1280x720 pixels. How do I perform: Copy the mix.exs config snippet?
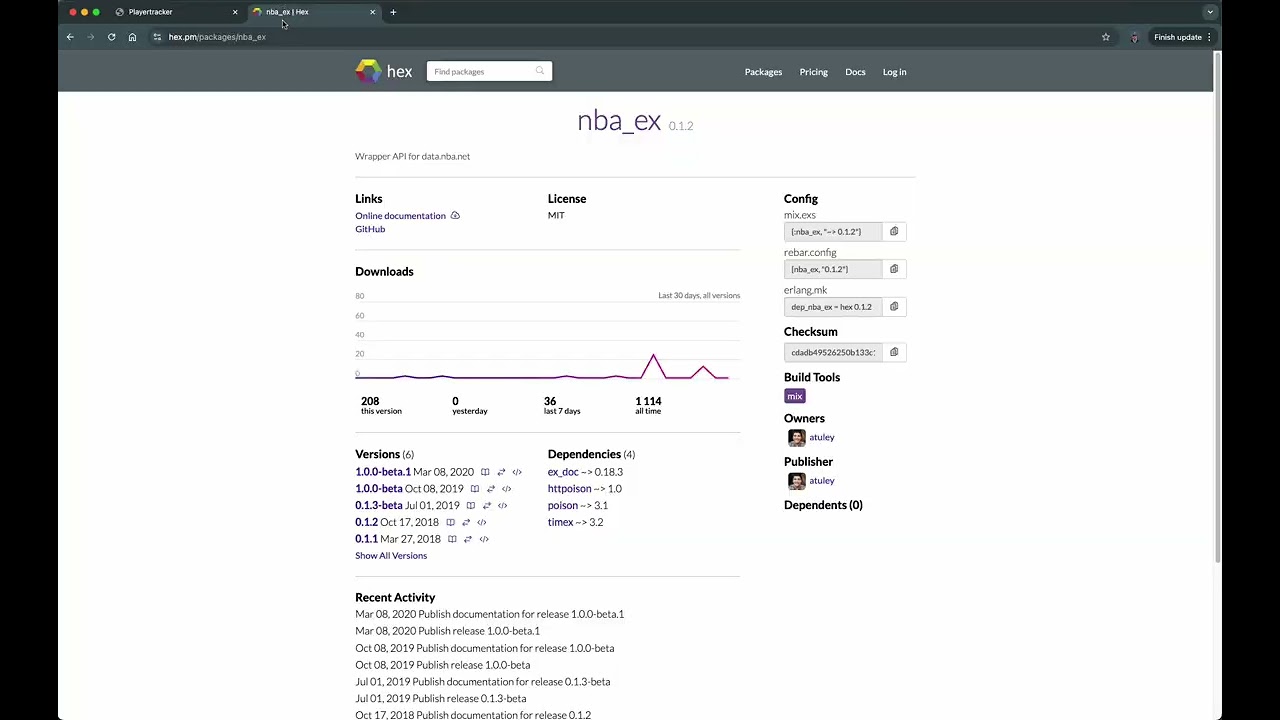894,232
